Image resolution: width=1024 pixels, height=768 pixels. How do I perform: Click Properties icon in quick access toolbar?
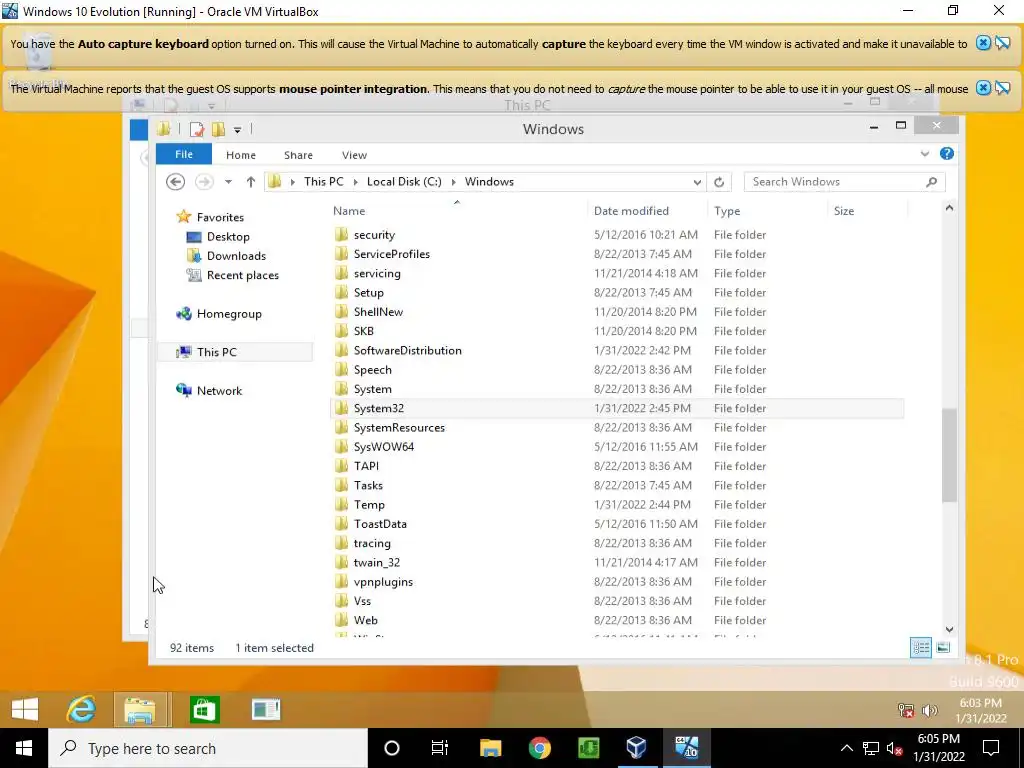click(197, 129)
